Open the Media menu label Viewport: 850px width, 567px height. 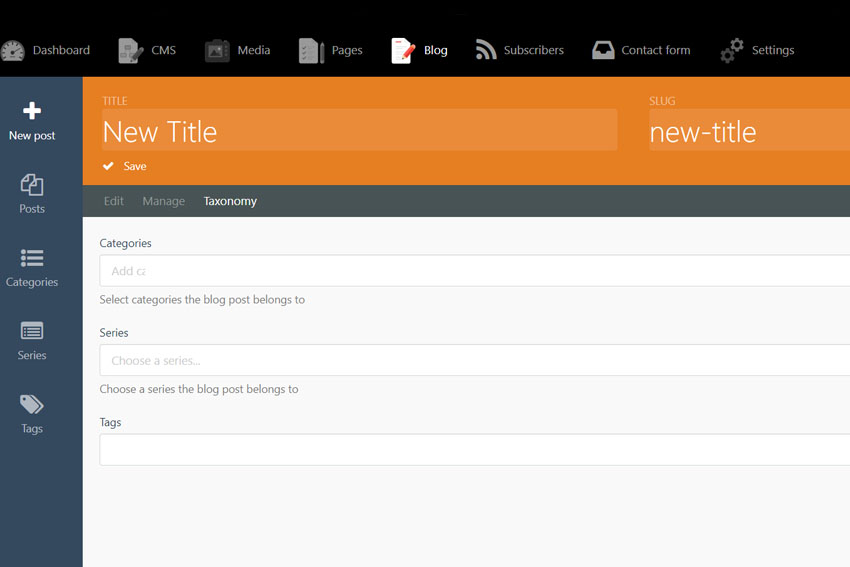click(254, 50)
